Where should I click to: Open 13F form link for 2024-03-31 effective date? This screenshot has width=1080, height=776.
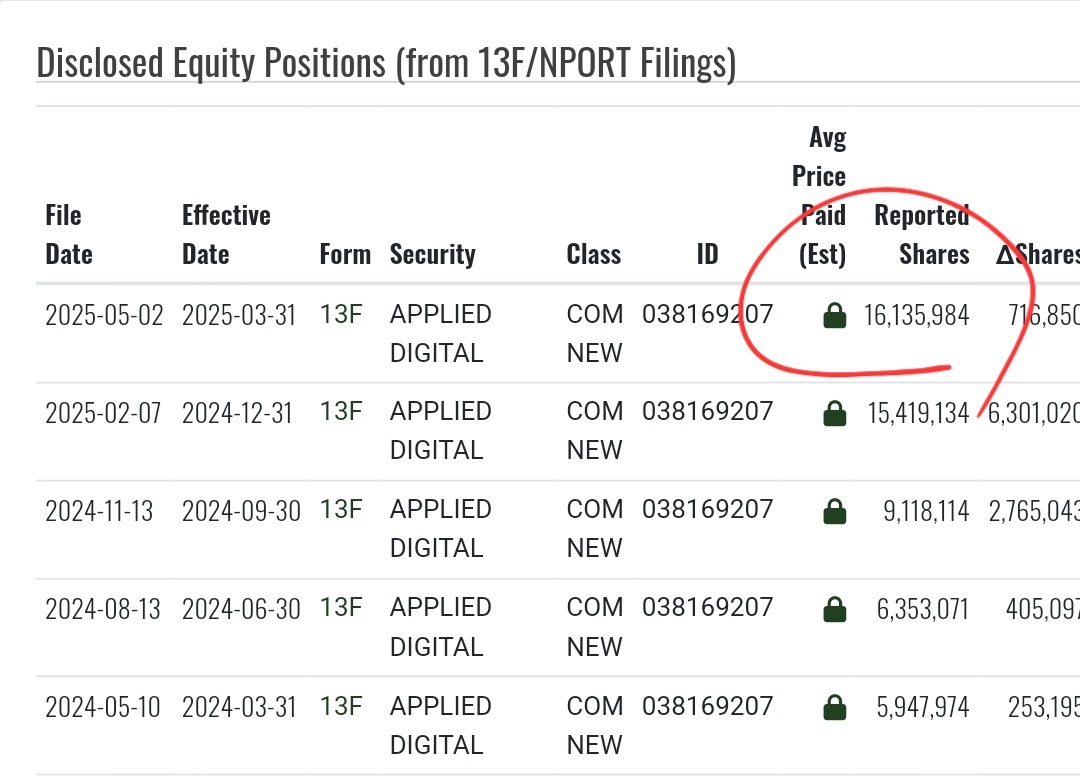point(341,706)
